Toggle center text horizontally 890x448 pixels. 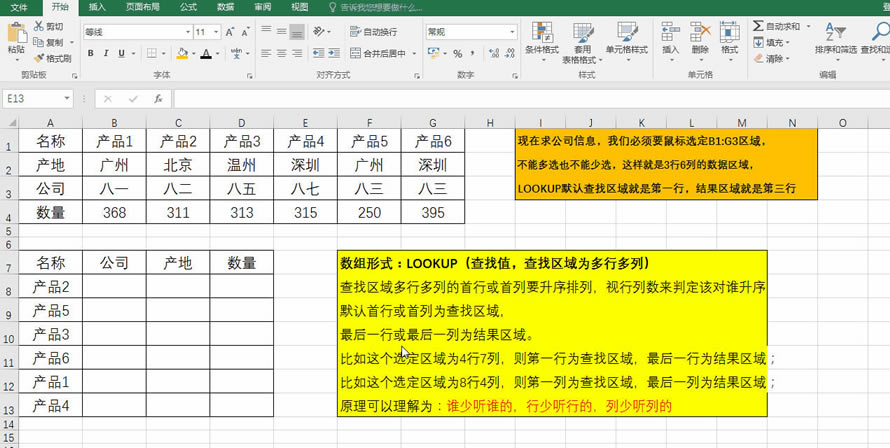pyautogui.click(x=282, y=53)
